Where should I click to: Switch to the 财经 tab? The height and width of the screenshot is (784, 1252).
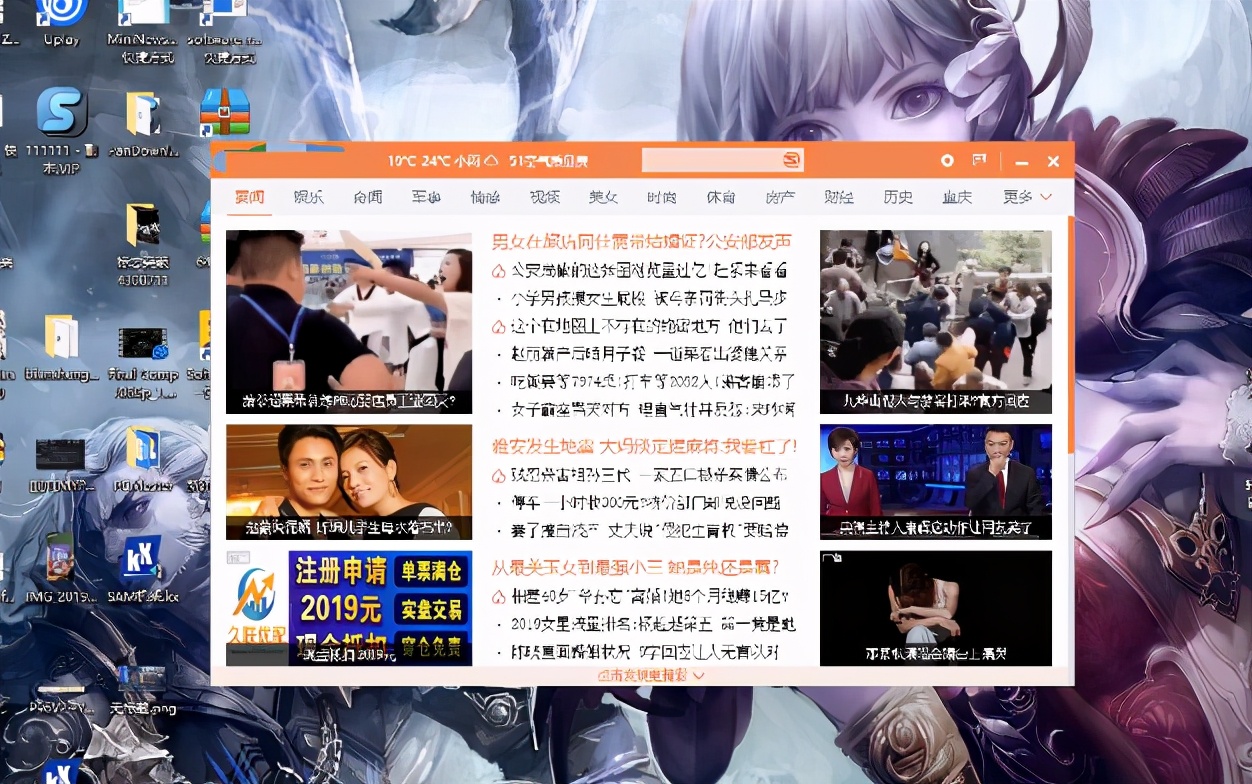tap(838, 197)
